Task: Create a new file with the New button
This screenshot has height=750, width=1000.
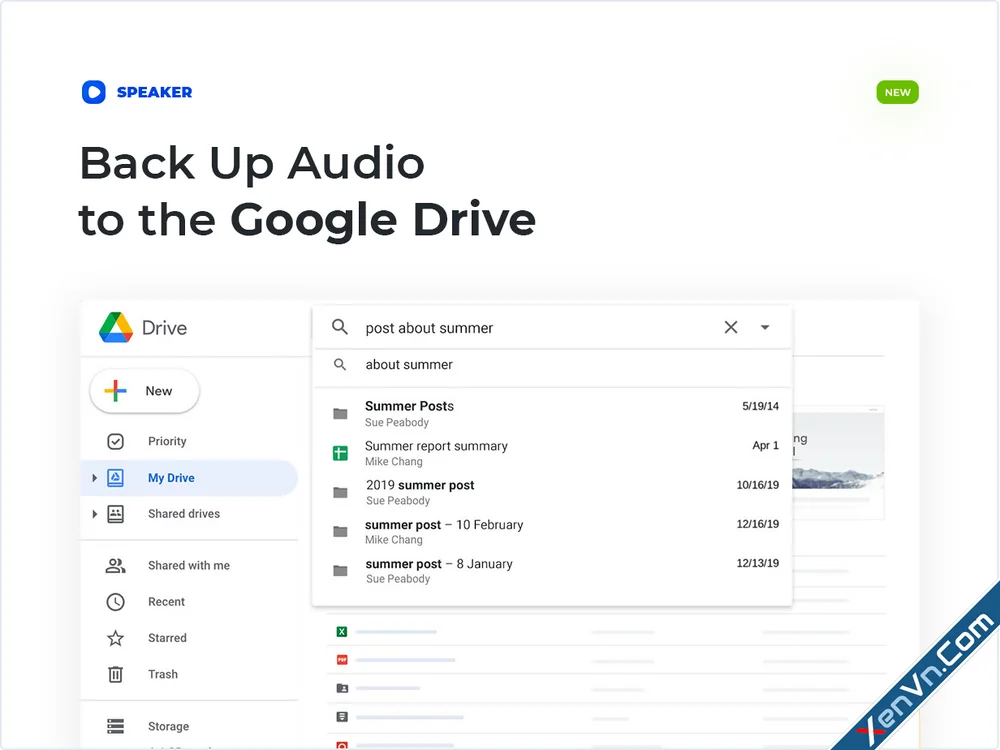Action: (145, 391)
